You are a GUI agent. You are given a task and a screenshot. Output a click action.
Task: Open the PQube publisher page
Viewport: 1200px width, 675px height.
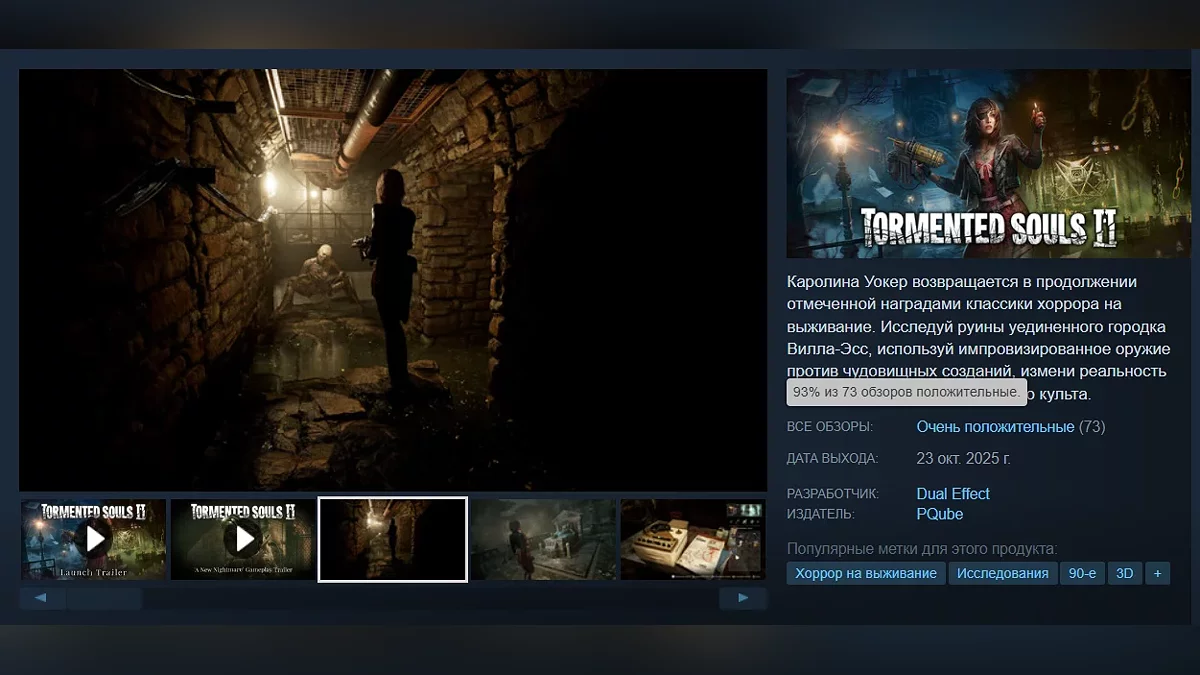pos(940,514)
